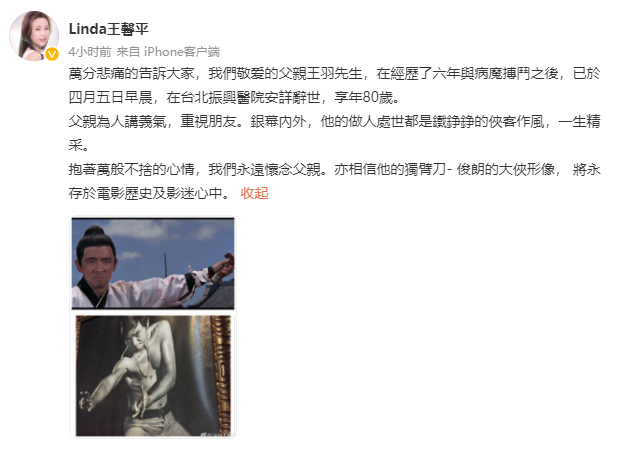Click the line starting 父親為人講義氣

point(334,121)
